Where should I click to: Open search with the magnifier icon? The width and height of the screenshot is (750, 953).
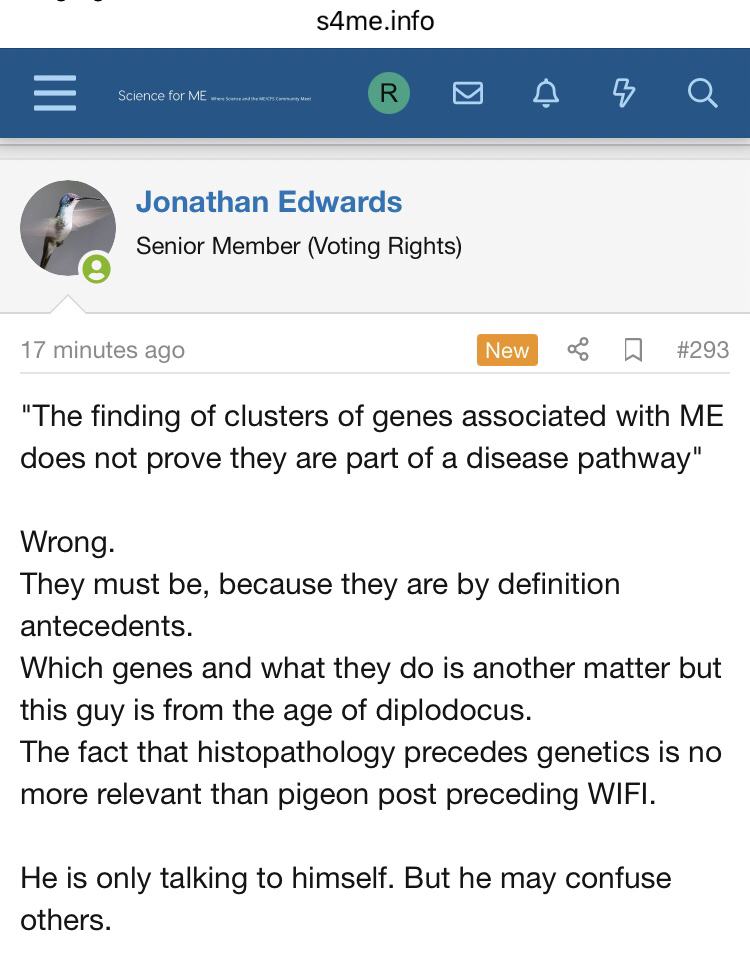[702, 94]
